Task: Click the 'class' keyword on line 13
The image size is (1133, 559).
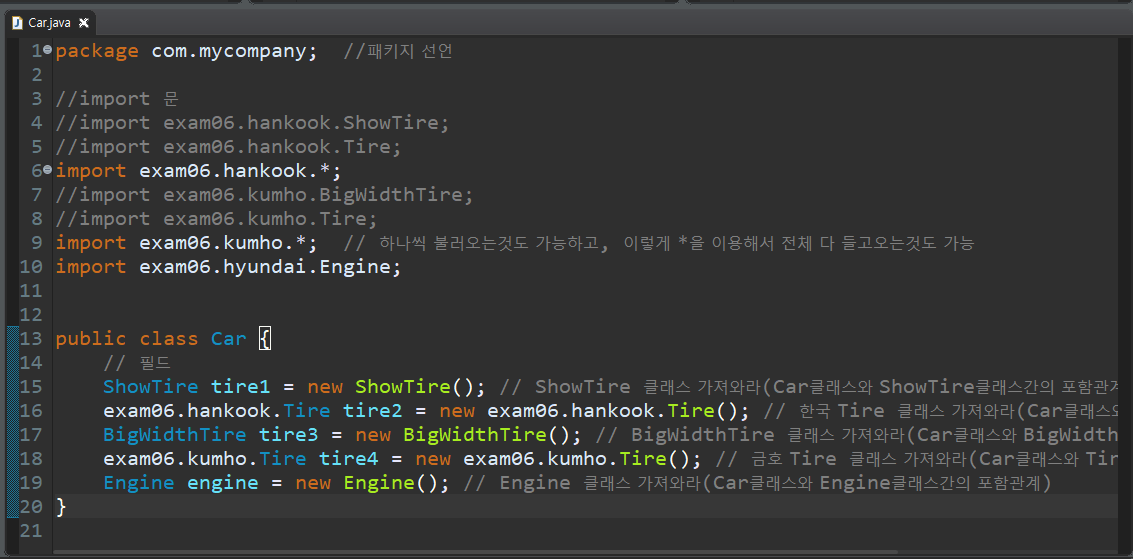Action: [x=169, y=339]
